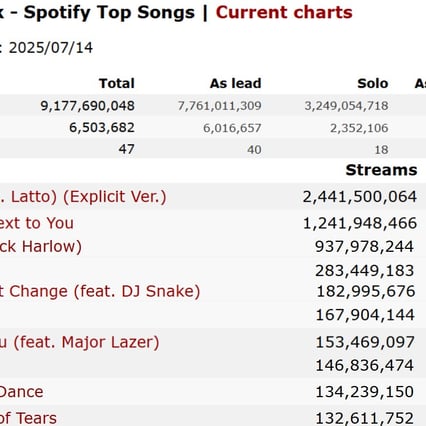Select the Total column header

pos(117,83)
